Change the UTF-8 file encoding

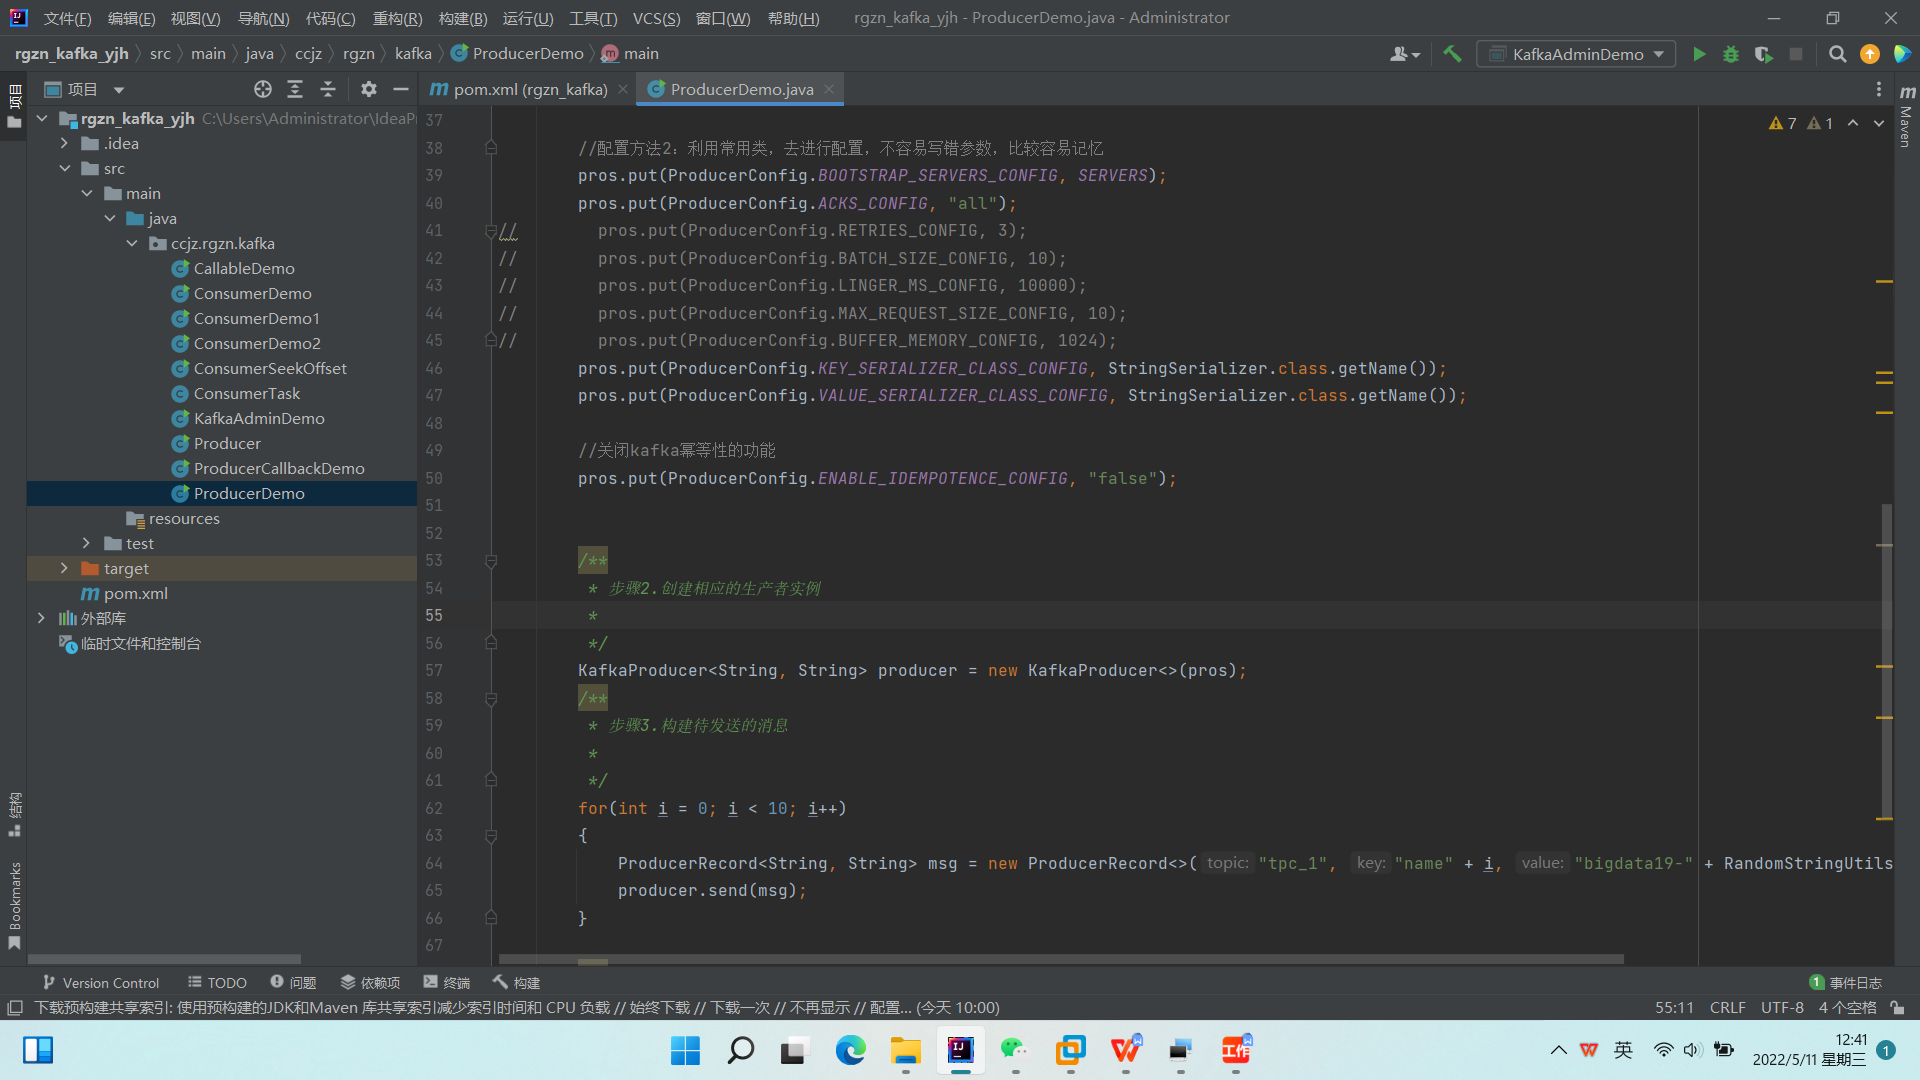1782,1007
